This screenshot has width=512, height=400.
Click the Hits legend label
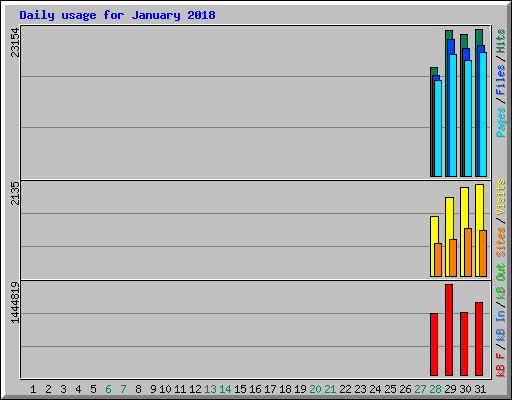click(501, 41)
